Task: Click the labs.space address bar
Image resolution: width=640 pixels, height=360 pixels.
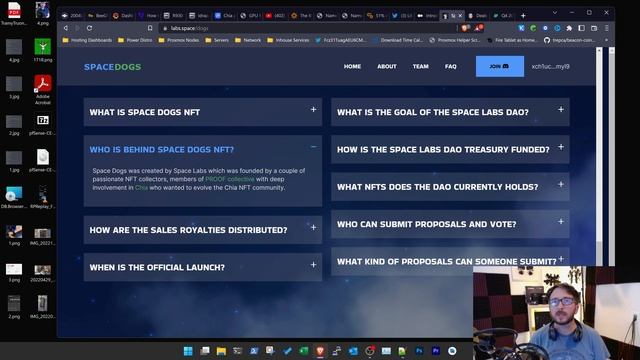Action: point(306,28)
